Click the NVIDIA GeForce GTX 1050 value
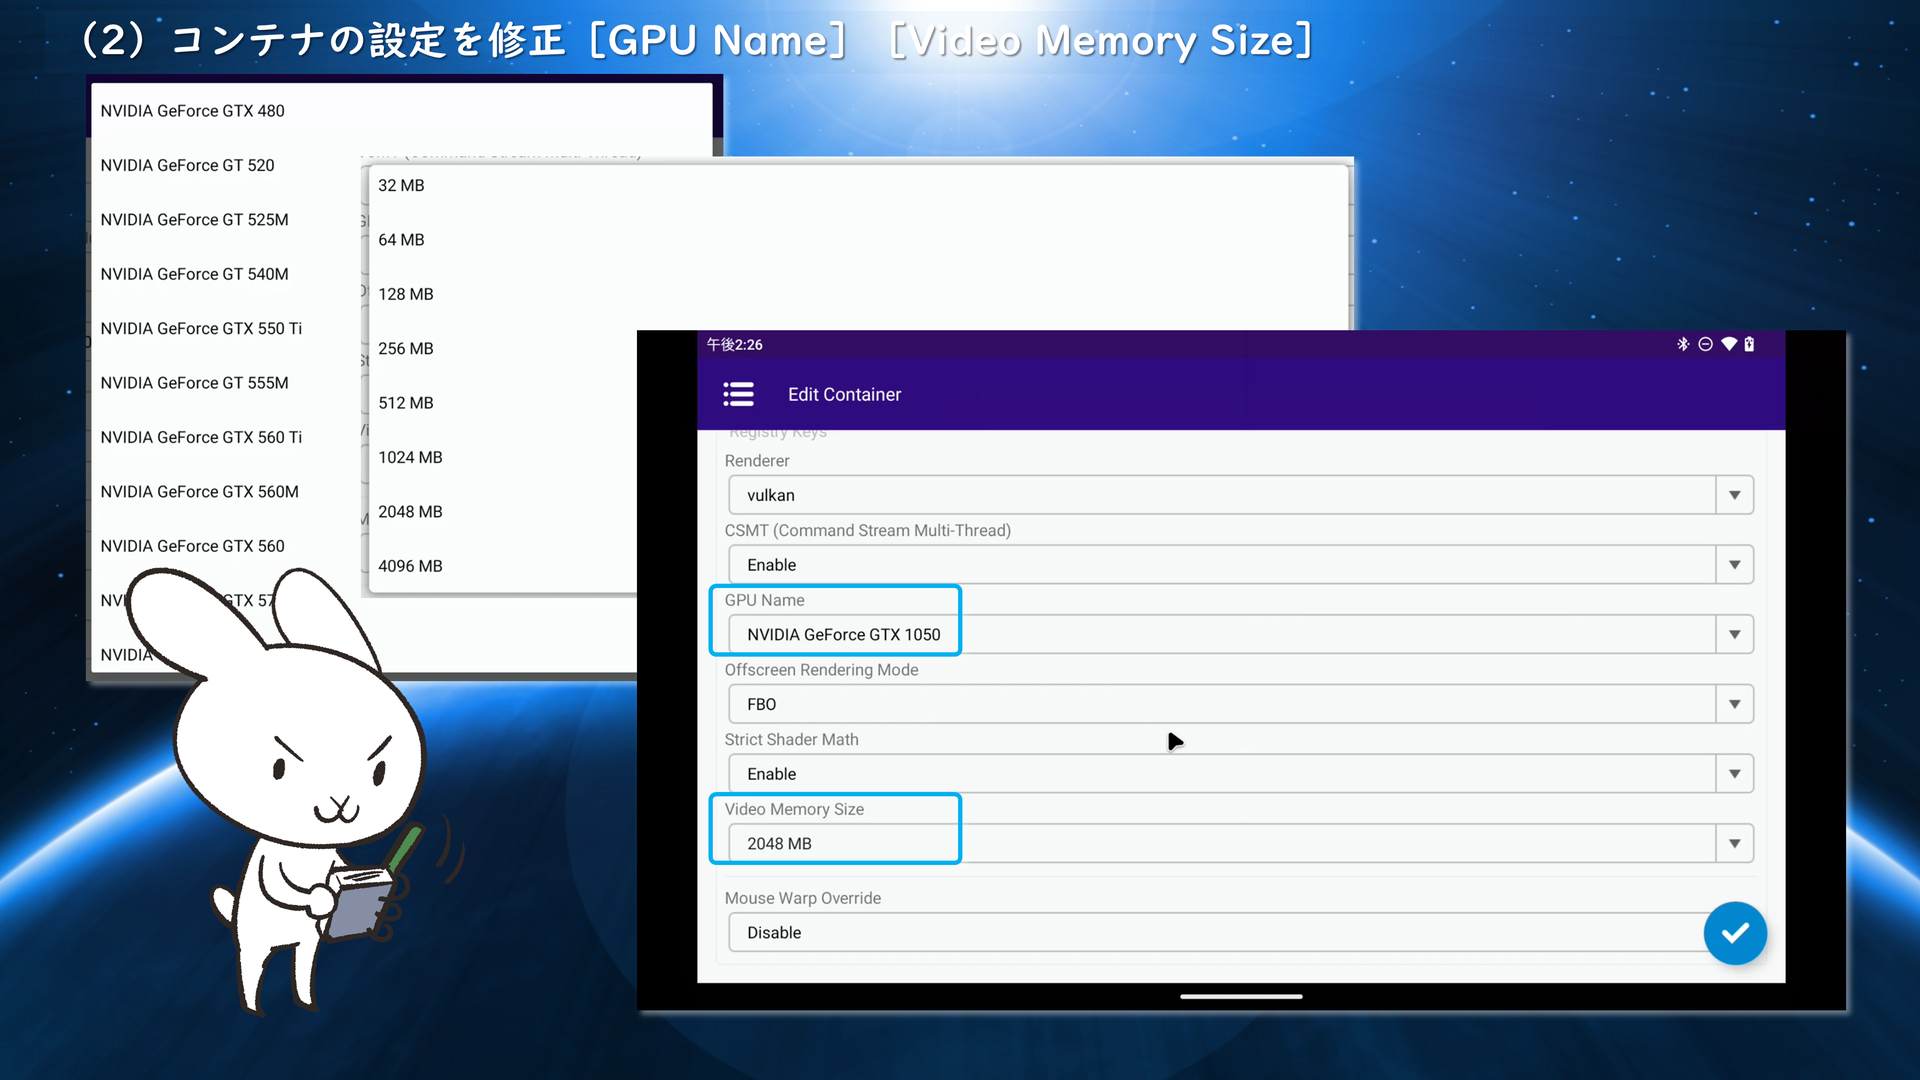This screenshot has height=1080, width=1920. pos(844,635)
